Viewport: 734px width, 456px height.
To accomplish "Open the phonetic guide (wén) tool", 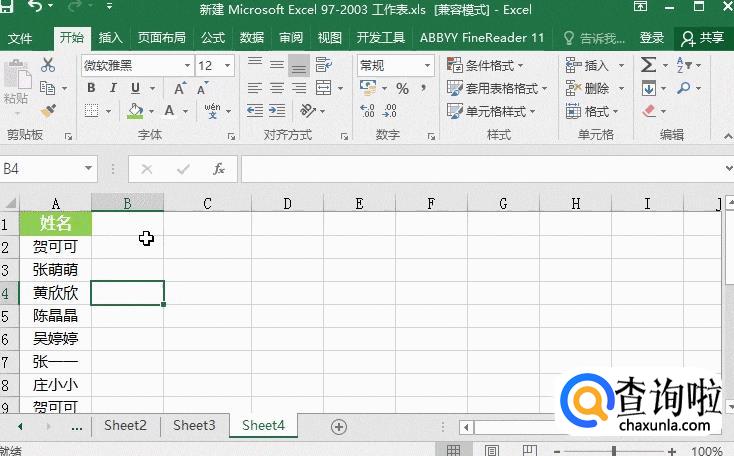I will click(x=212, y=111).
